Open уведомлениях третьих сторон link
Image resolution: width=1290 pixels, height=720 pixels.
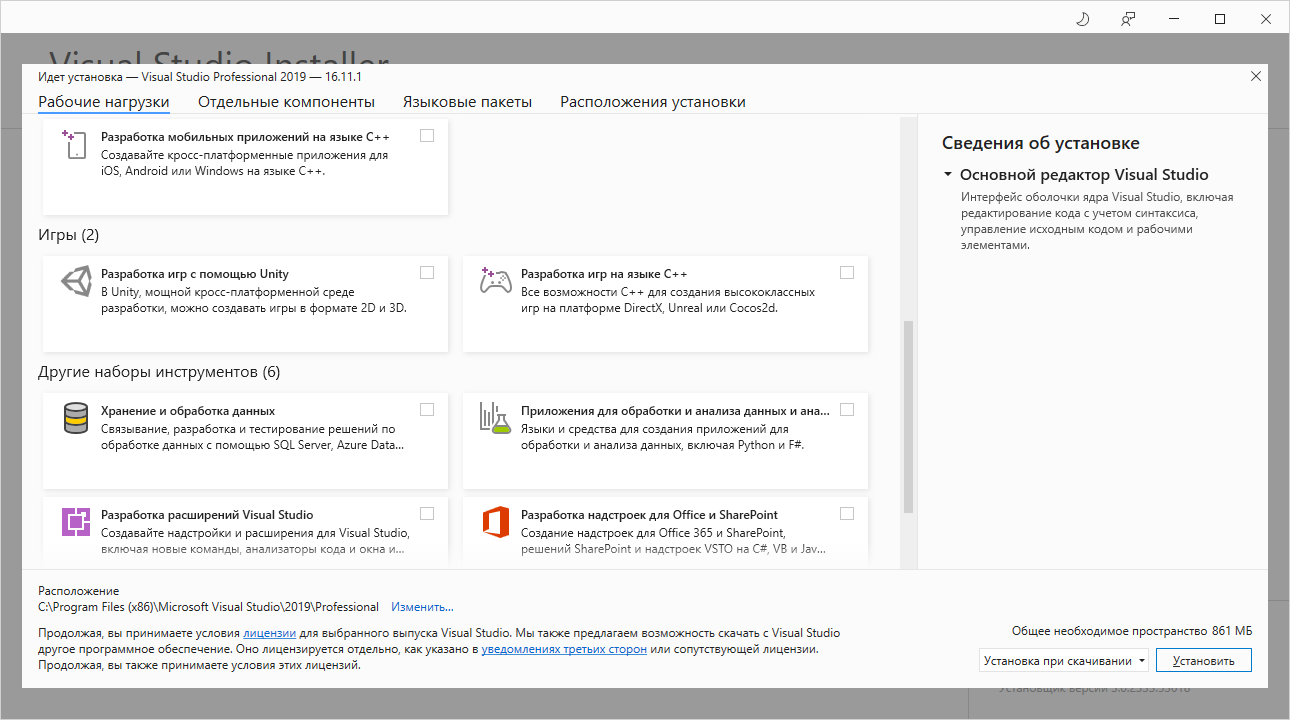tap(564, 649)
